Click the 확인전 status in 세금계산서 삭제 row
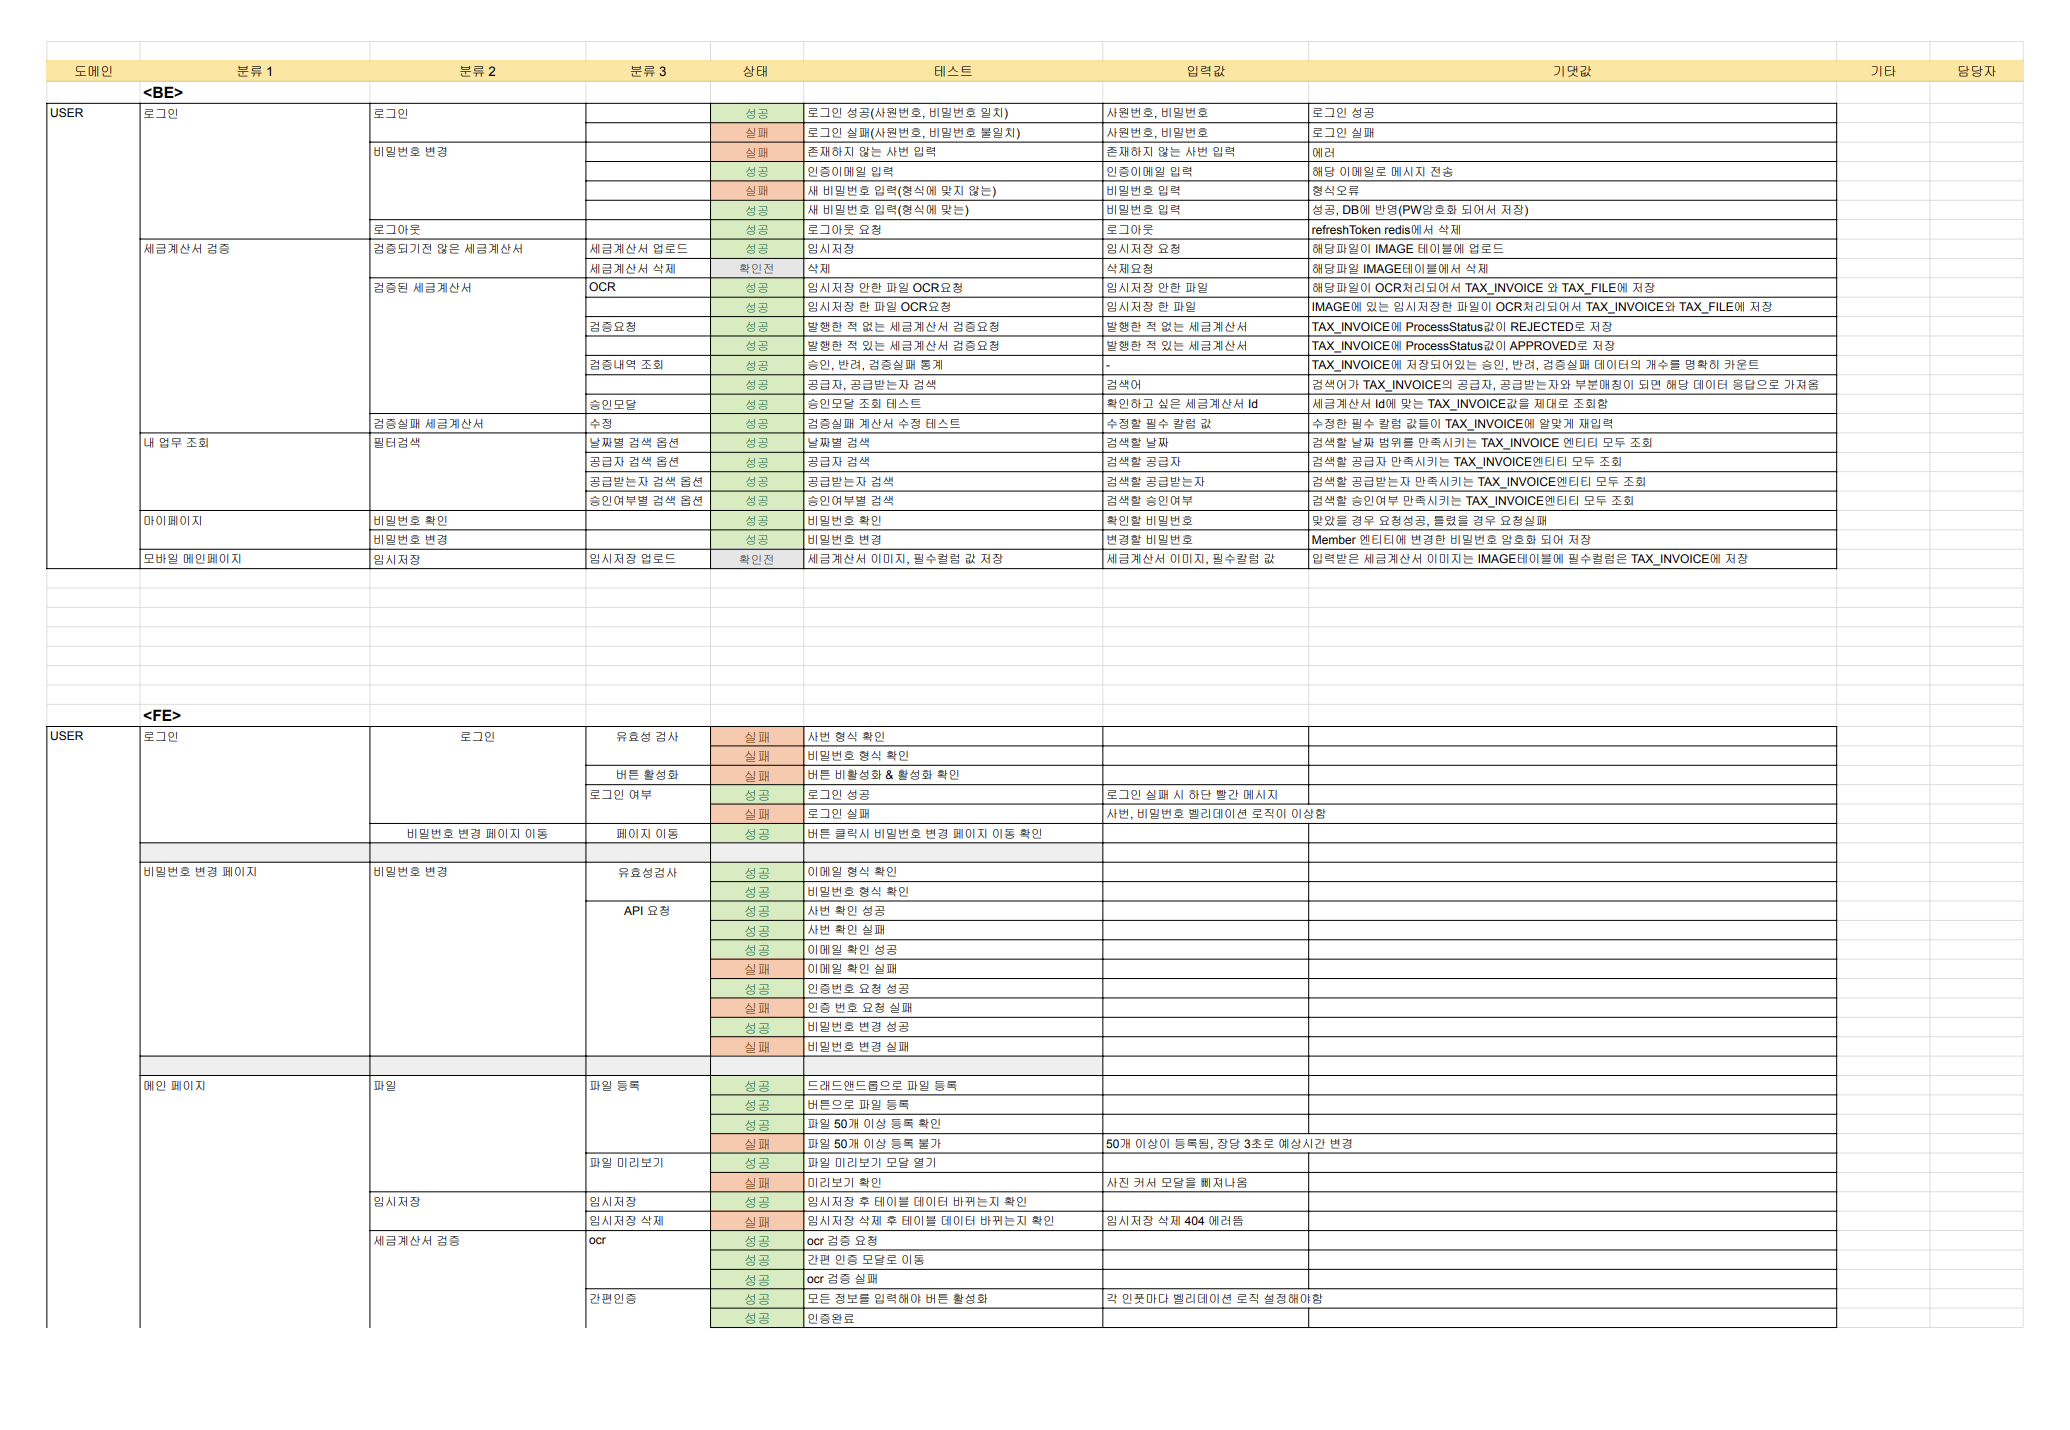The image size is (2070, 1430). tap(756, 269)
